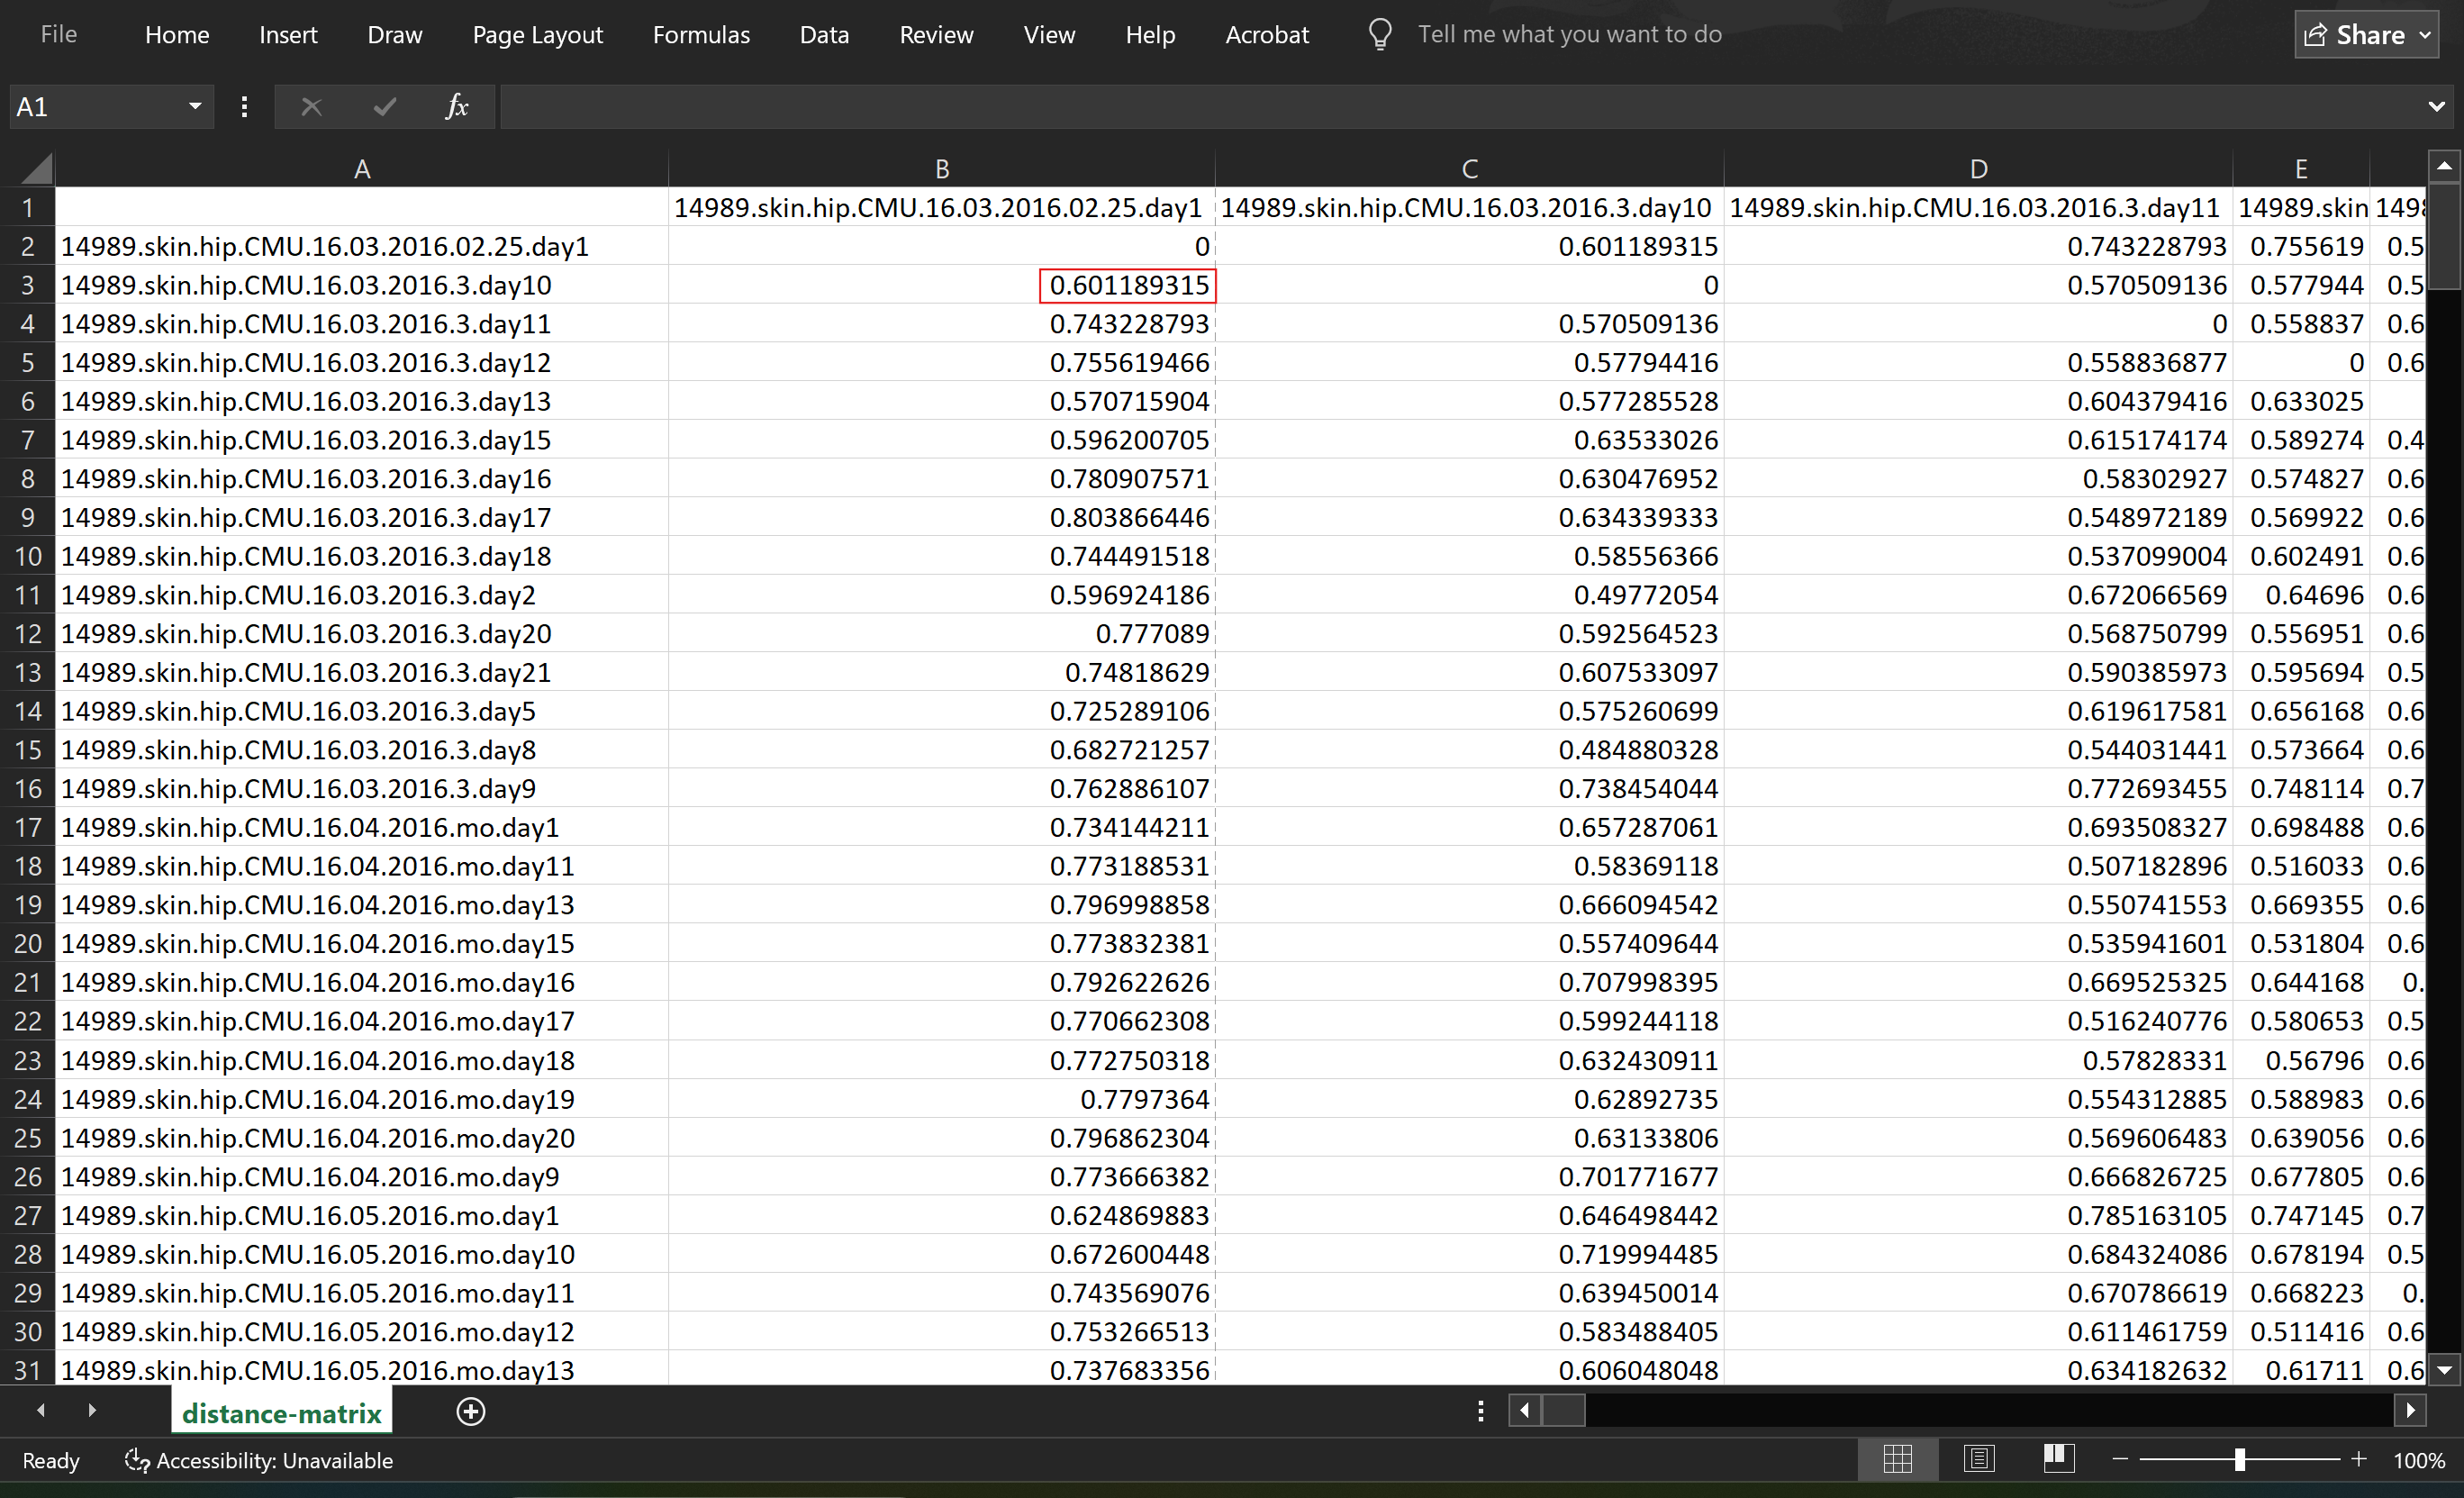2464x1498 pixels.
Task: Click the Tell me lightbulb icon
Action: (x=1380, y=34)
